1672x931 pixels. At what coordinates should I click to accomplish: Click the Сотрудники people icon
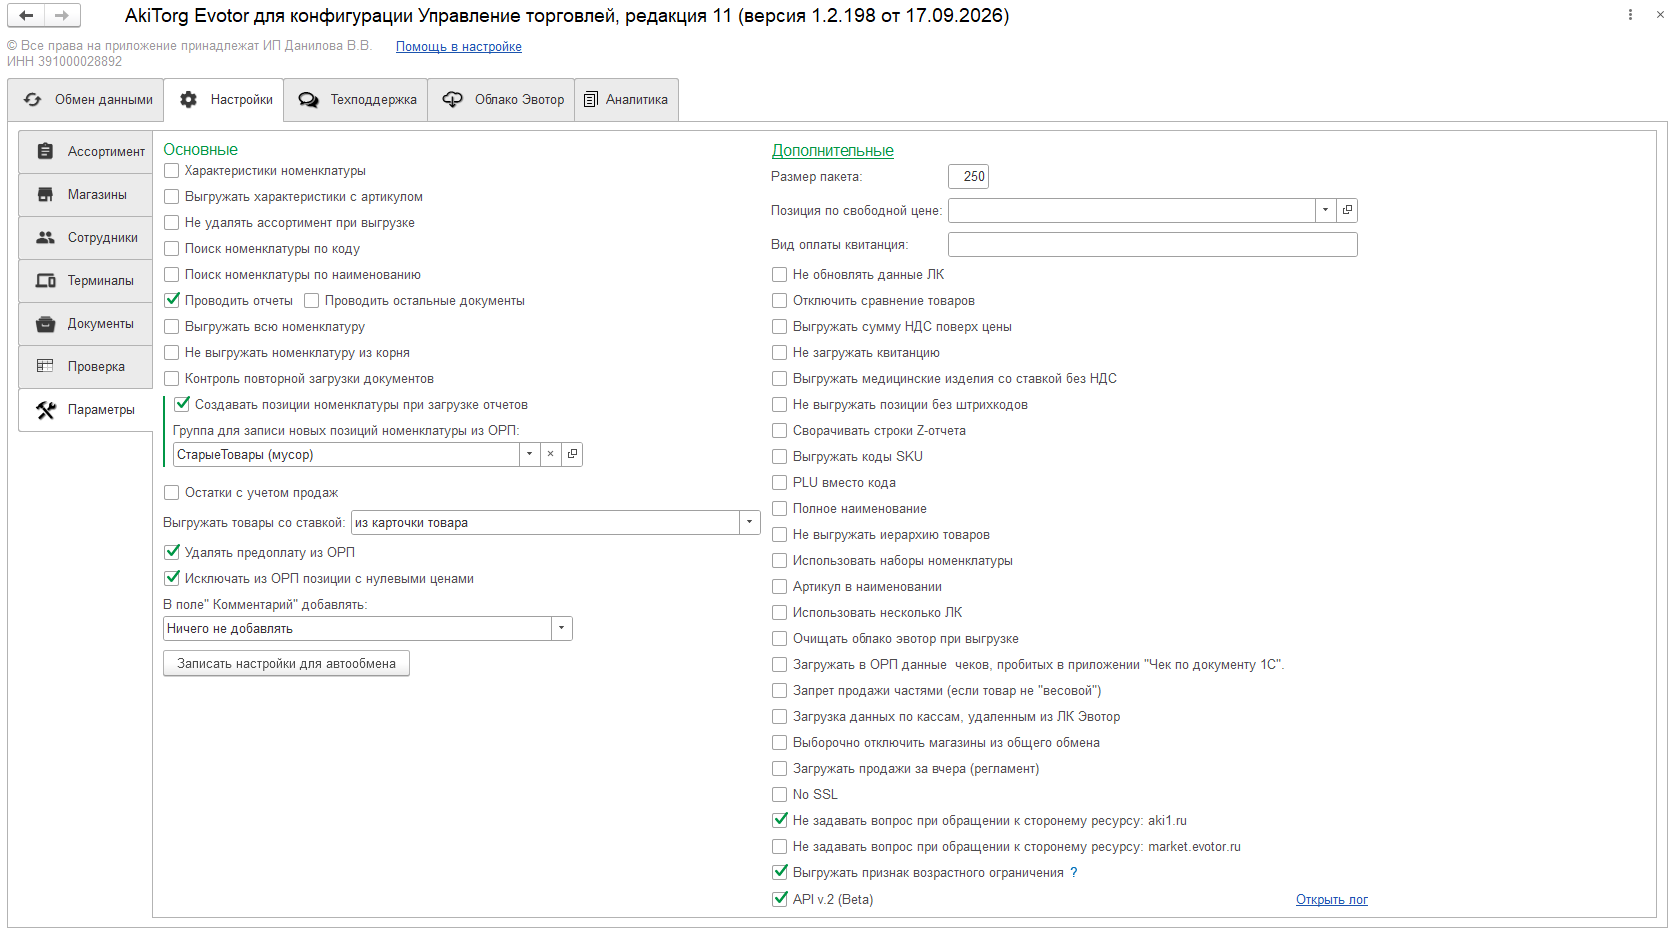point(45,237)
